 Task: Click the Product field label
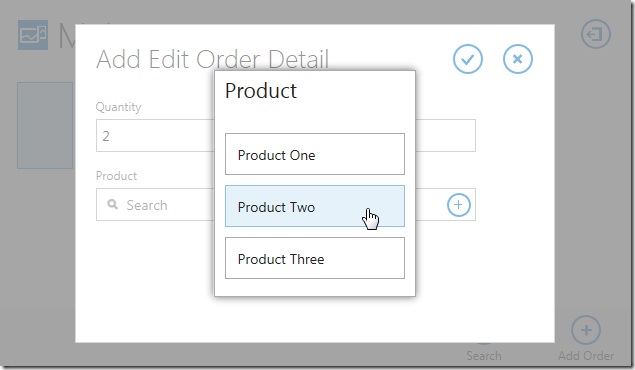click(x=116, y=176)
